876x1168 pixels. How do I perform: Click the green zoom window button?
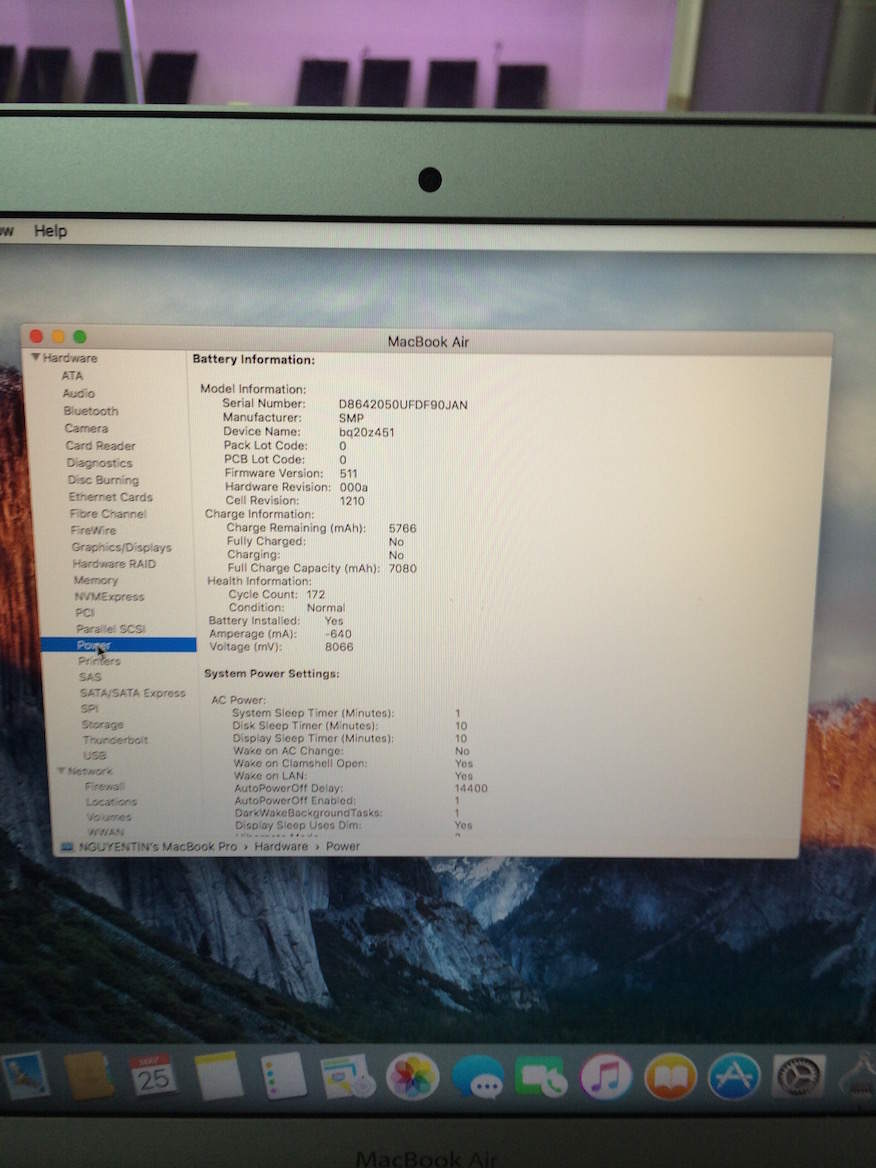80,337
